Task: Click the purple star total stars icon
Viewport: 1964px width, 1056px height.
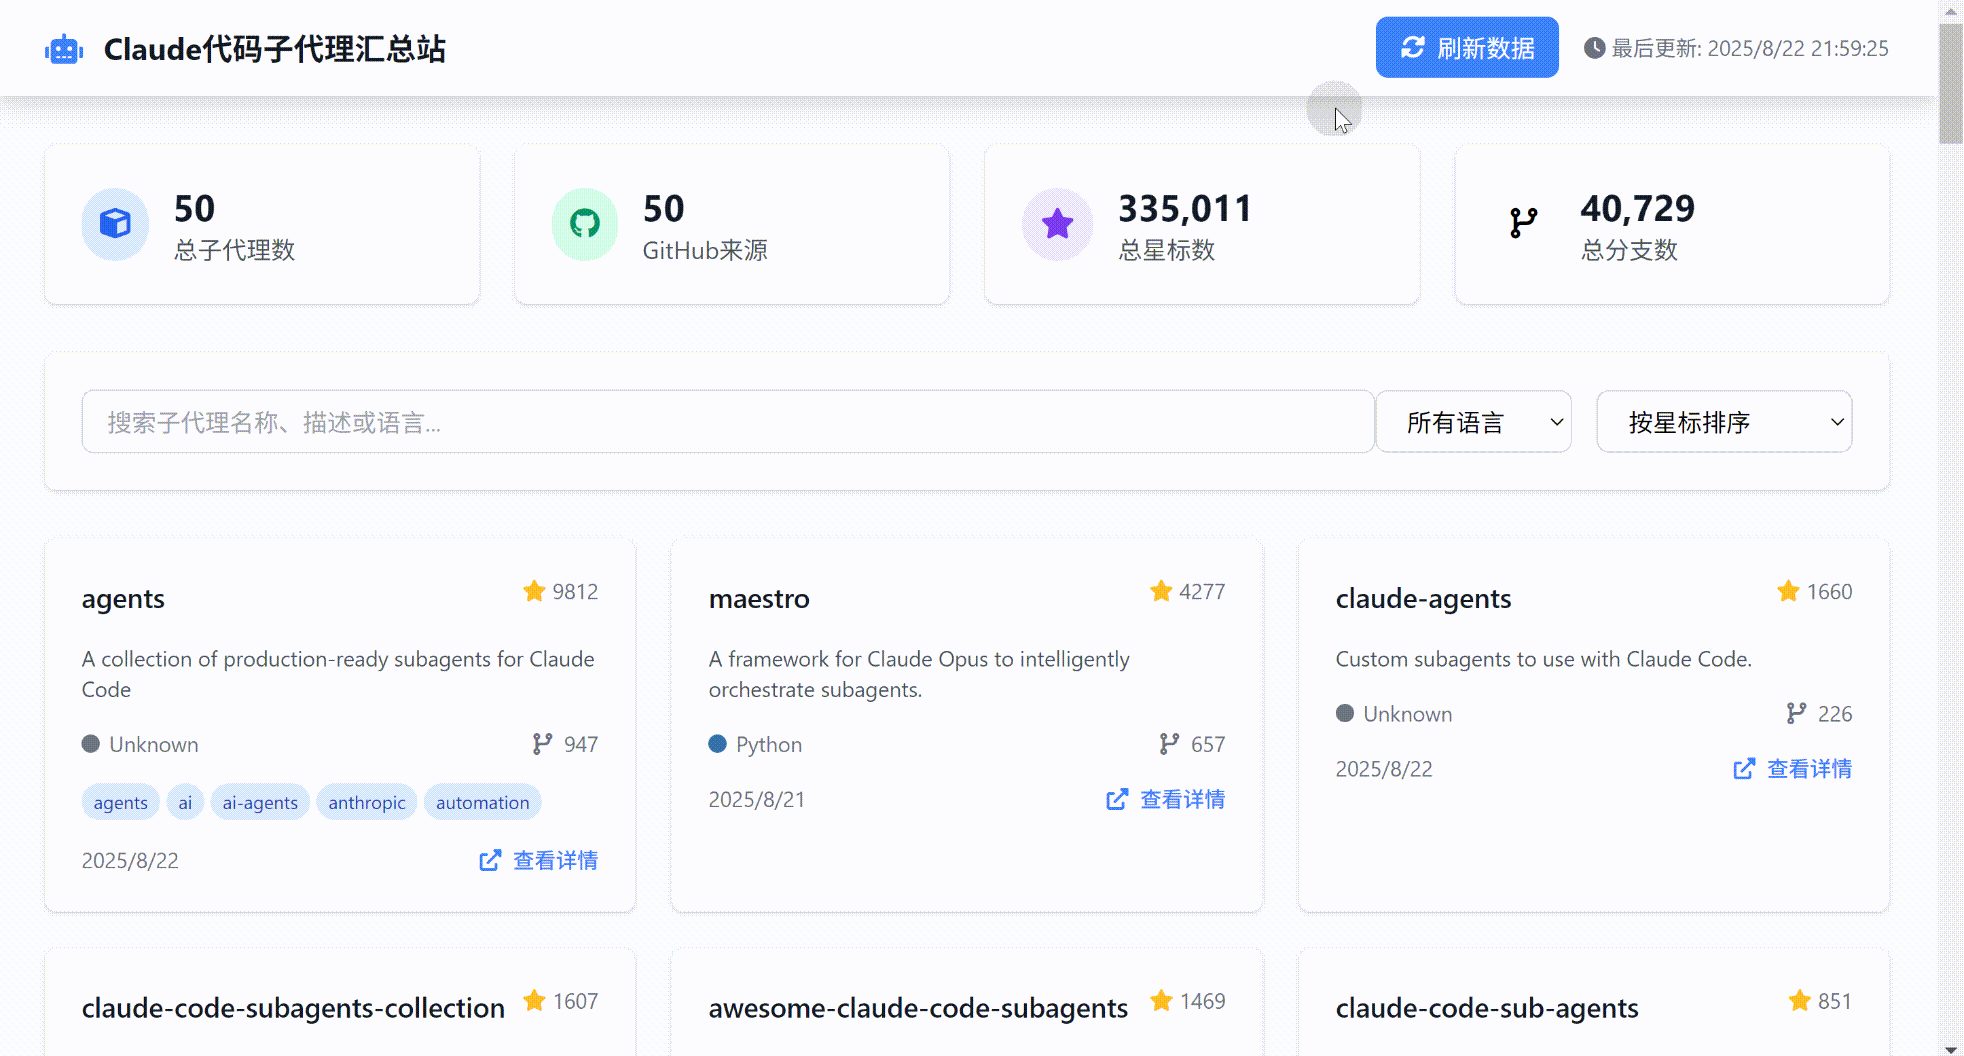Action: click(1057, 224)
